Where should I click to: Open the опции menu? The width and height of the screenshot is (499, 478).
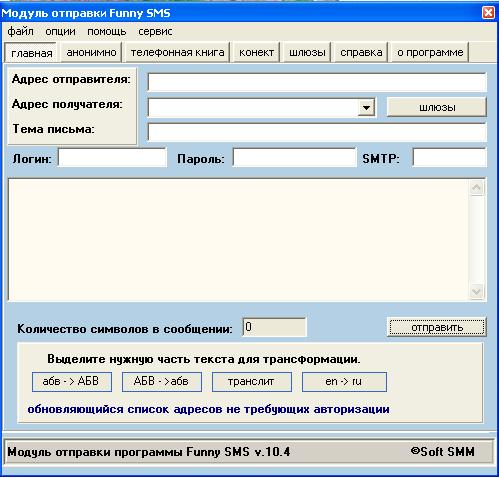coord(60,31)
